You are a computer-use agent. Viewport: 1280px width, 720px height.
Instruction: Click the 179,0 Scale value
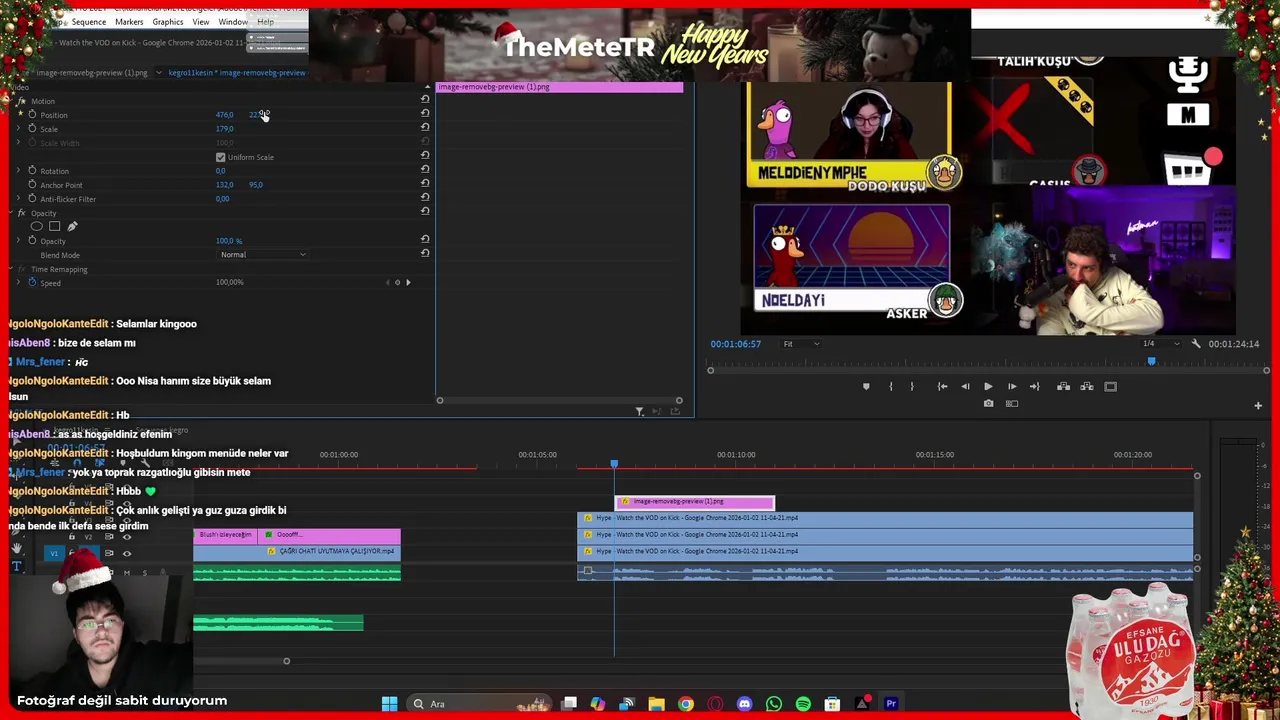pyautogui.click(x=224, y=129)
